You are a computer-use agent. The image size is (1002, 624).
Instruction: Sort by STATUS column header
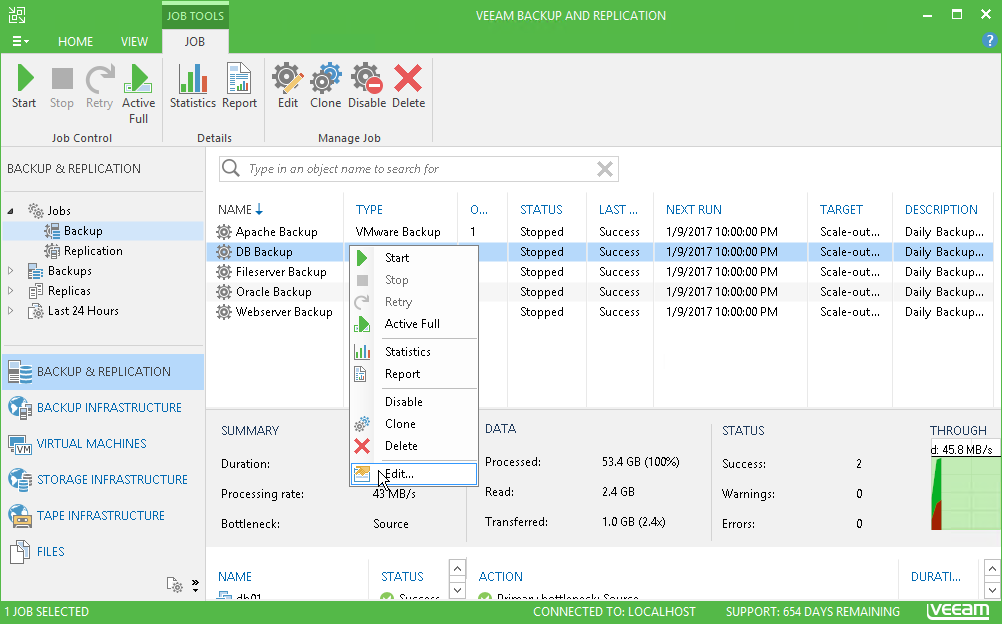[x=541, y=210]
